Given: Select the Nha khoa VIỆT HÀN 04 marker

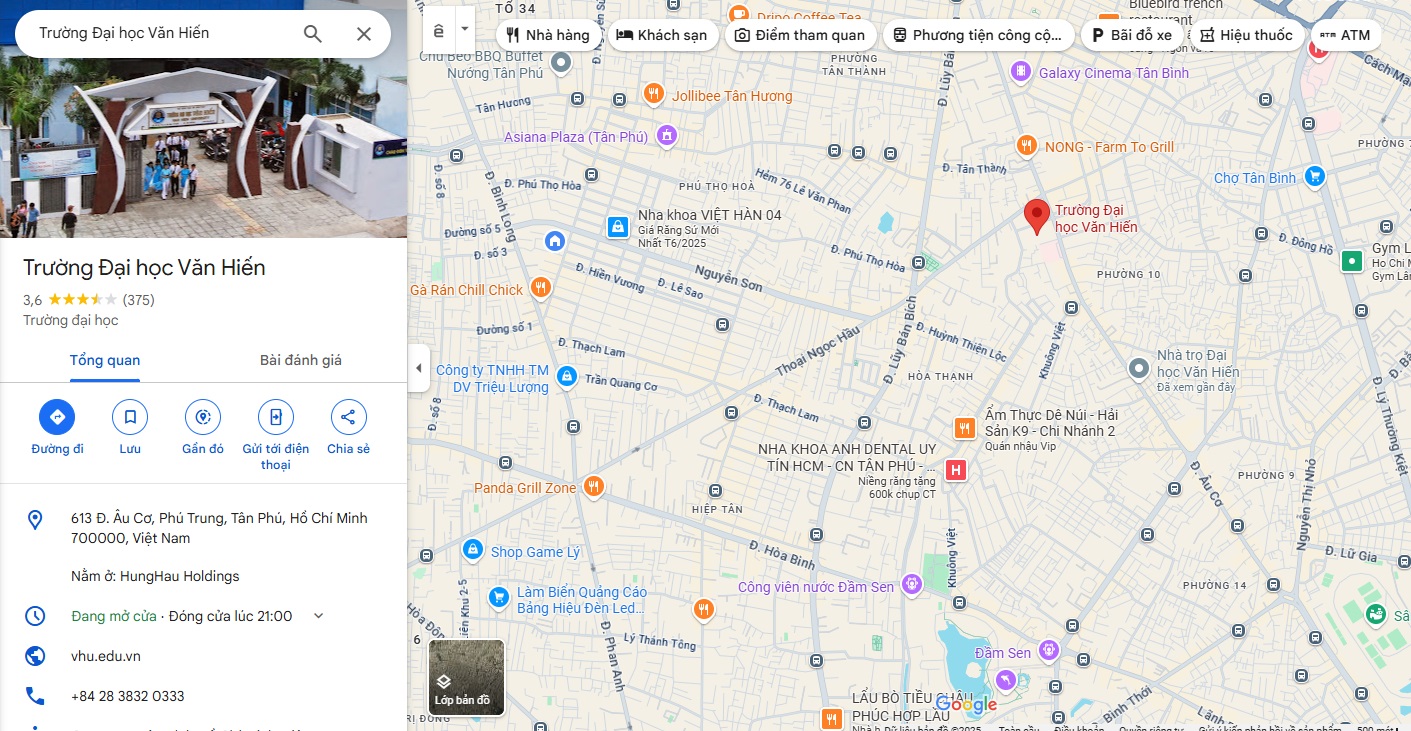Looking at the screenshot, I should pyautogui.click(x=618, y=228).
